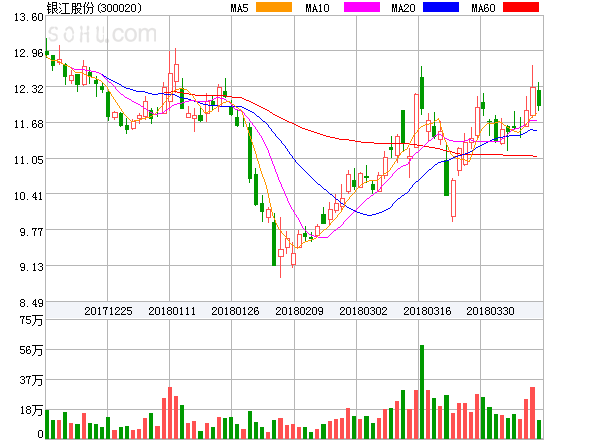The height and width of the screenshot is (440, 600).
Task: Select the stock title 银江股份(300020)
Action: click(94, 8)
